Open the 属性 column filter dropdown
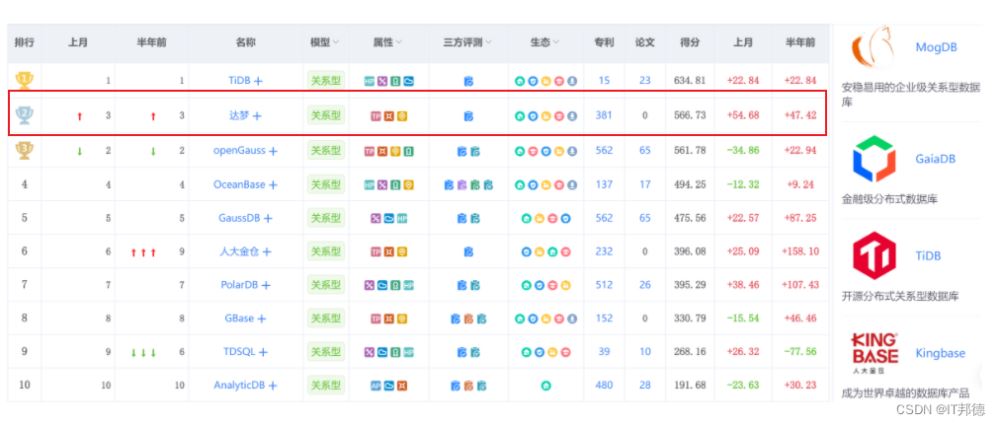1000x425 pixels. 399,43
